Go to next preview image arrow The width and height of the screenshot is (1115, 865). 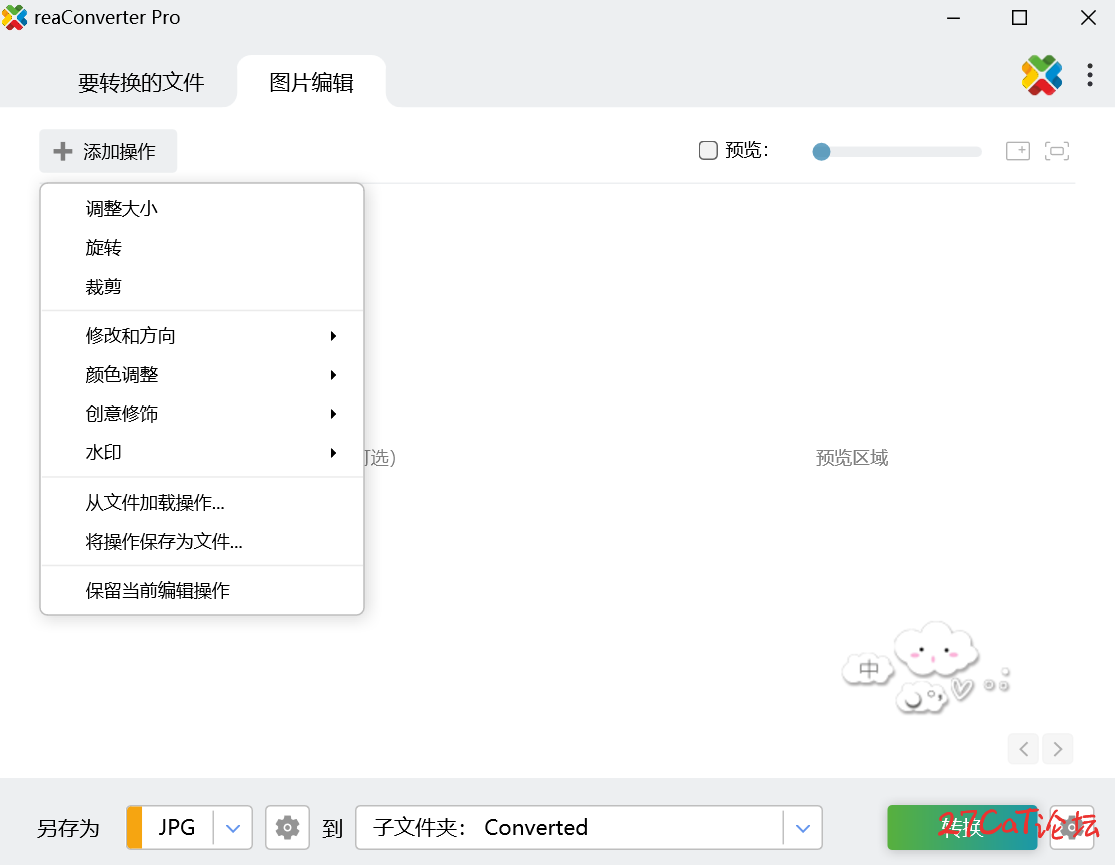[1057, 749]
